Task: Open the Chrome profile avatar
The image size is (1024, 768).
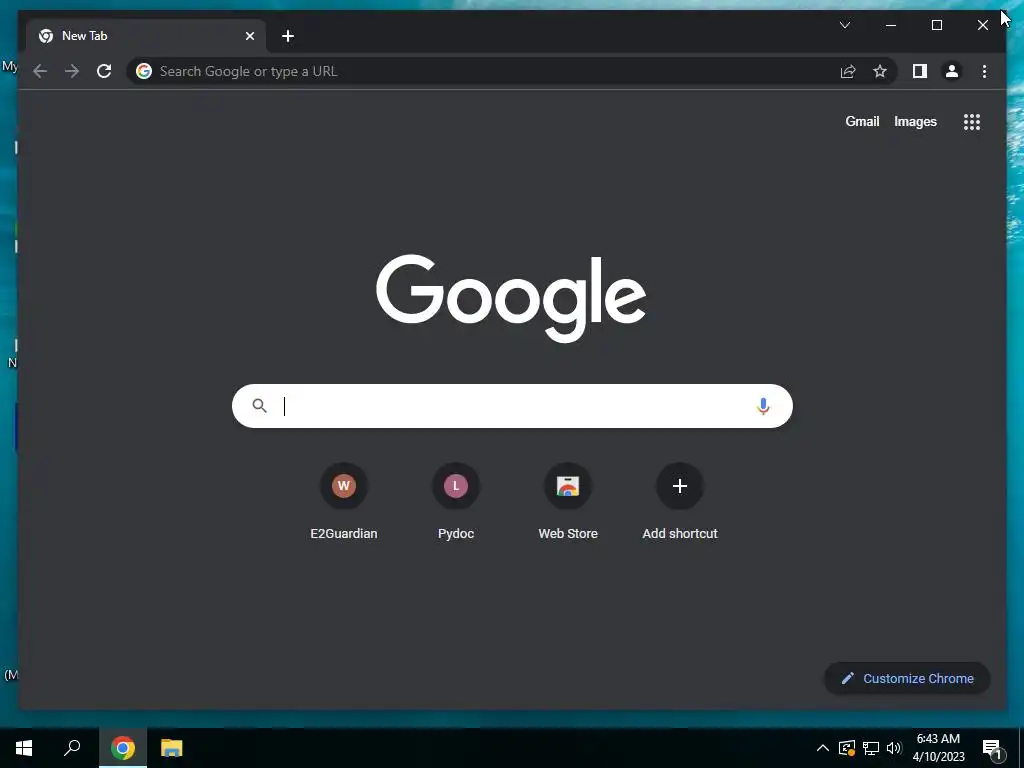Action: [x=952, y=71]
